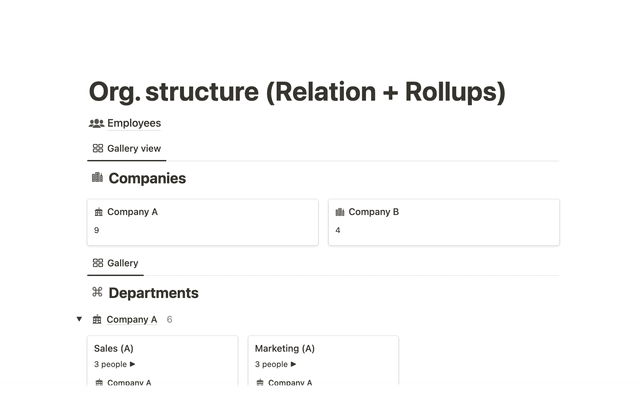Open the Employees linked page
Image resolution: width=640 pixels, height=400 pixels.
click(x=133, y=123)
